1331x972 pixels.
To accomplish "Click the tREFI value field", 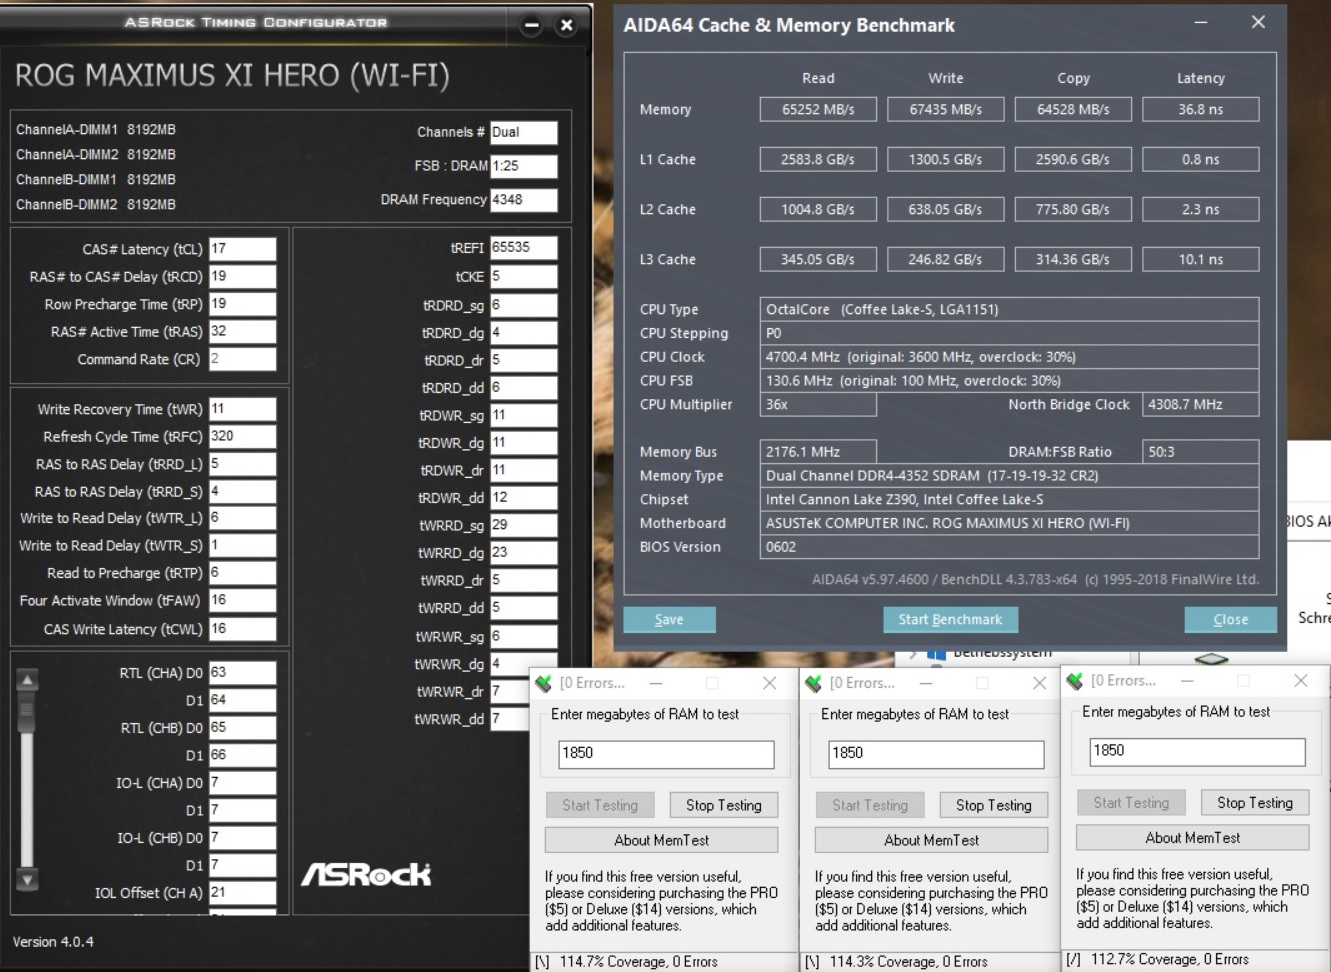I will point(523,248).
